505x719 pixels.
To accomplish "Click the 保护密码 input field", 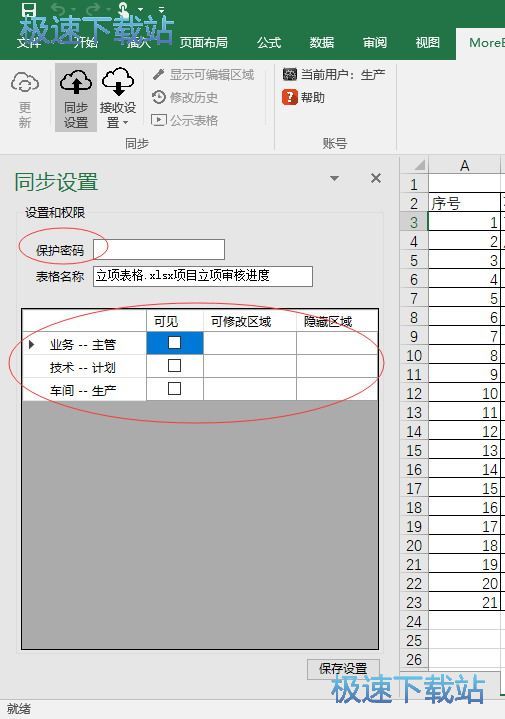I will [159, 250].
